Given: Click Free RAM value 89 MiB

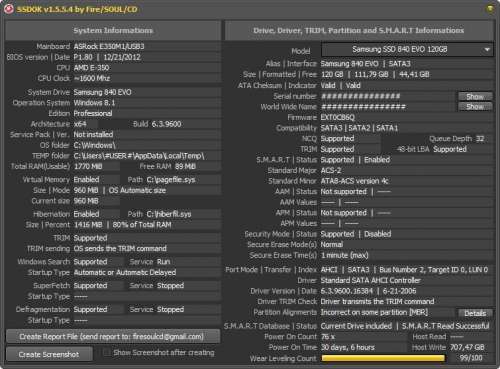Looking at the screenshot, I should pos(185,167).
